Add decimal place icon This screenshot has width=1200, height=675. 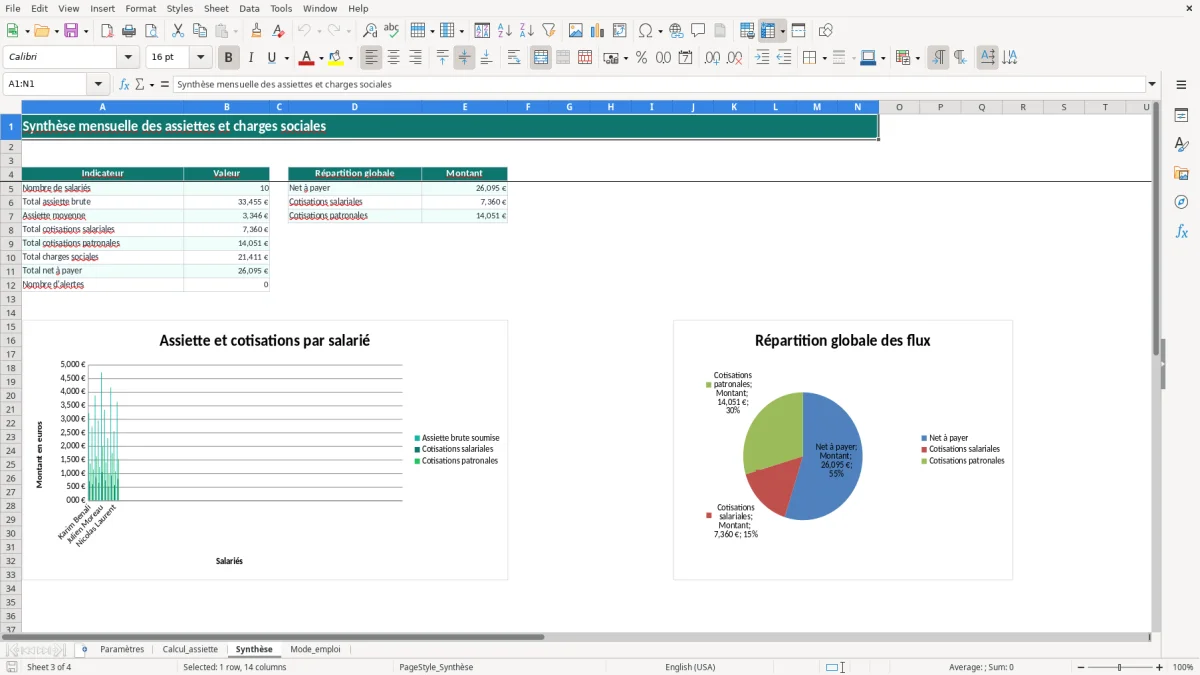point(712,58)
